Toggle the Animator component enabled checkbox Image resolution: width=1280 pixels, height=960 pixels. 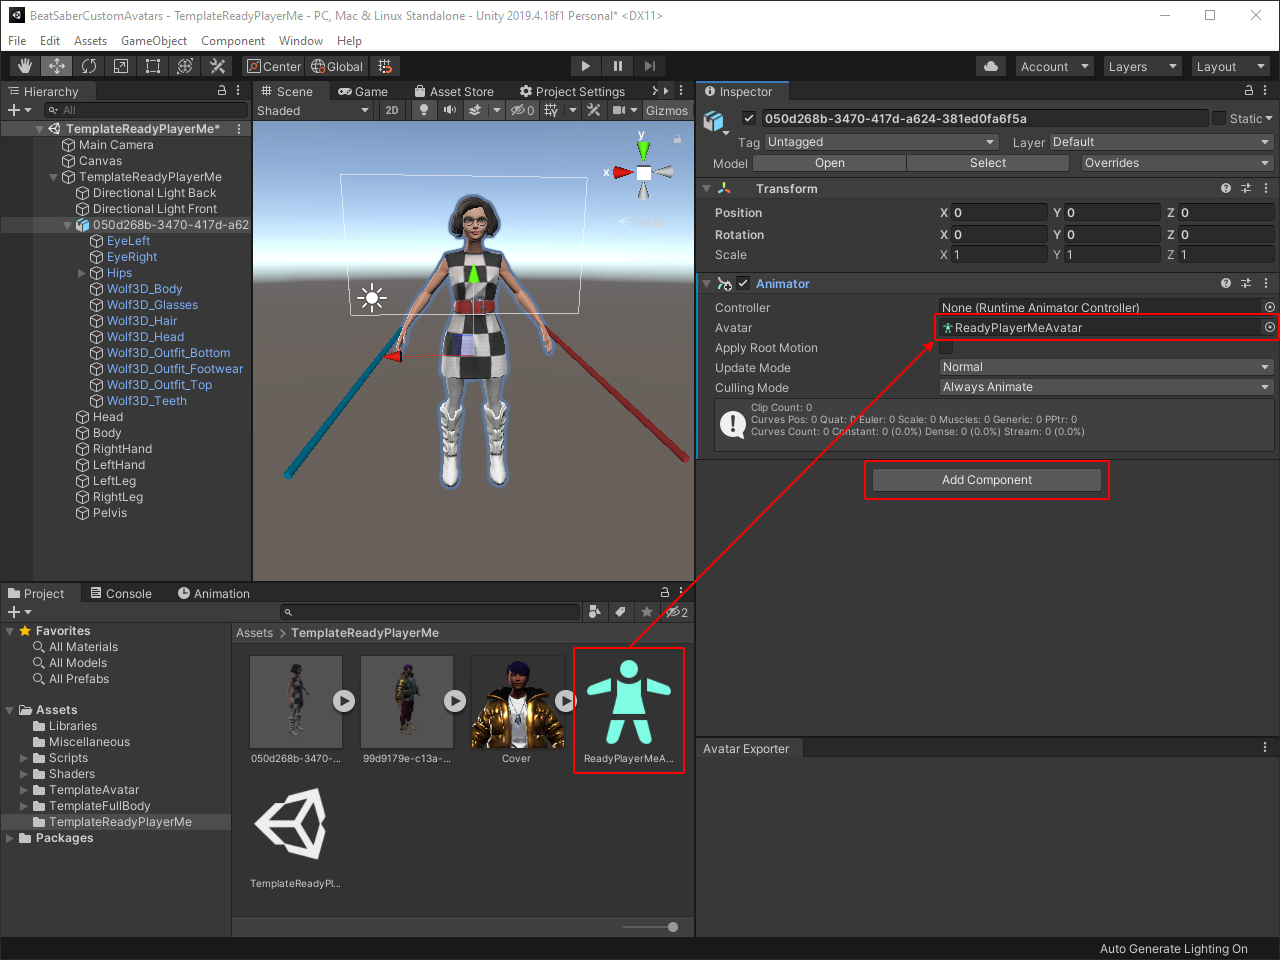pyautogui.click(x=743, y=284)
